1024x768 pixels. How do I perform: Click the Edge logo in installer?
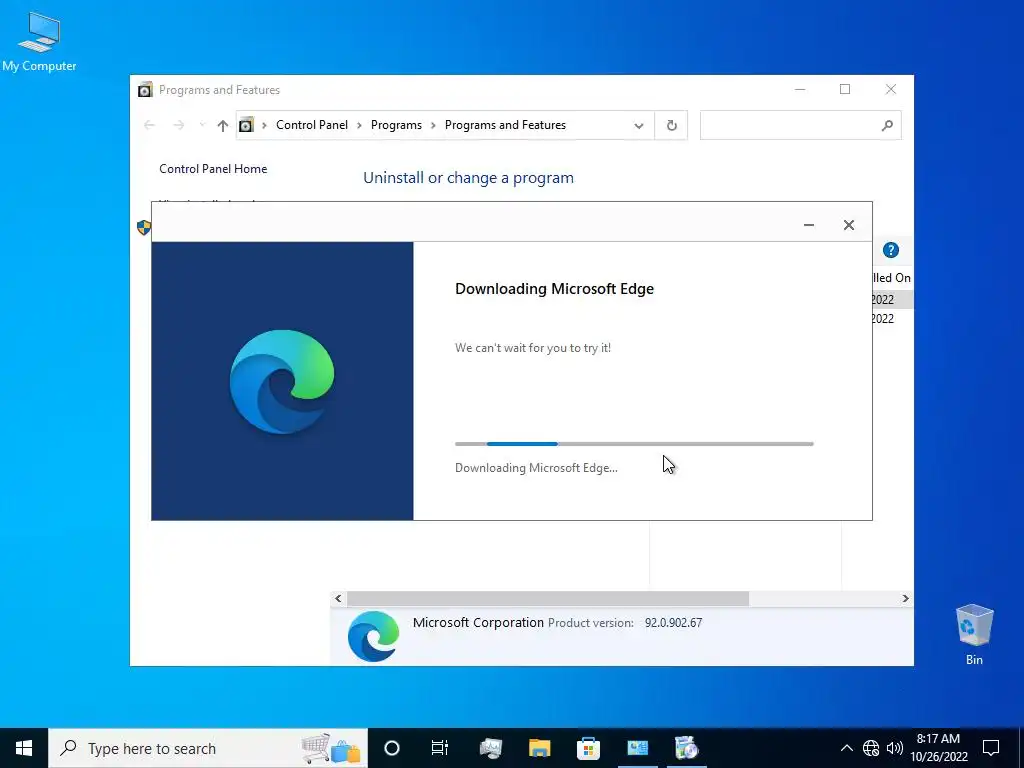tap(282, 381)
